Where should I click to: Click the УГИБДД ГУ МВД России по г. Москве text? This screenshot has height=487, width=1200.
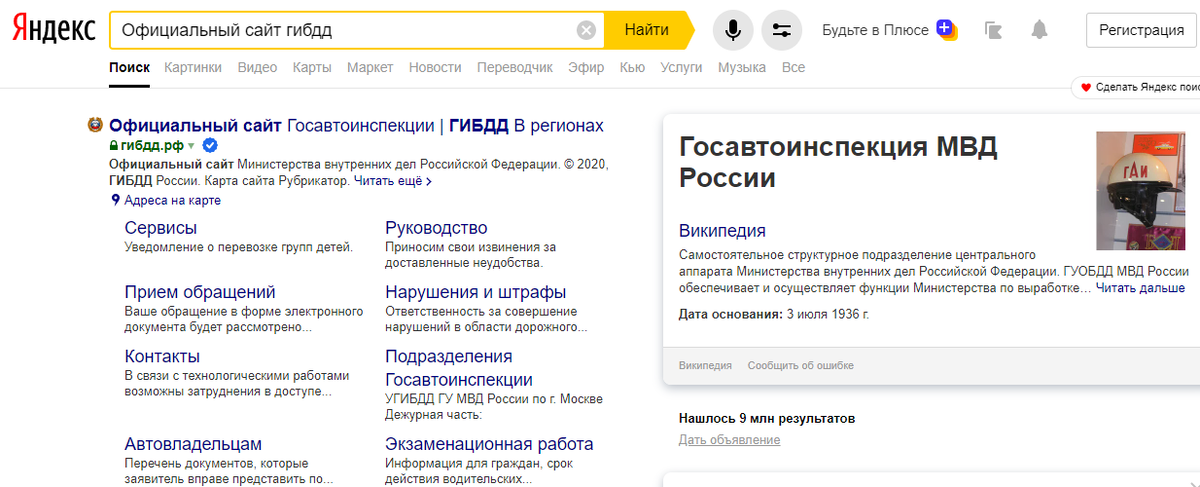tap(494, 399)
